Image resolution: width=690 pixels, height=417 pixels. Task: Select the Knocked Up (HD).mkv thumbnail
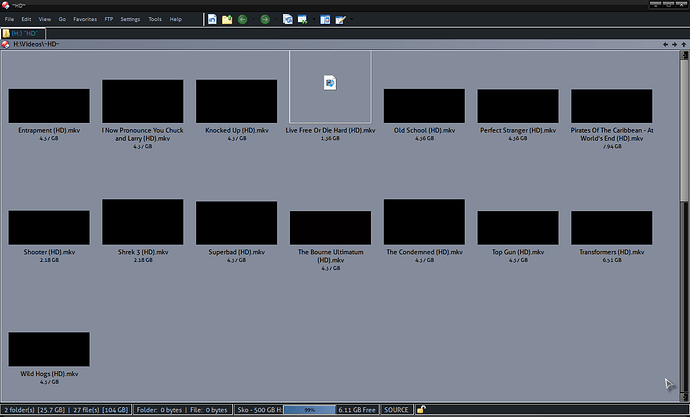coord(236,101)
